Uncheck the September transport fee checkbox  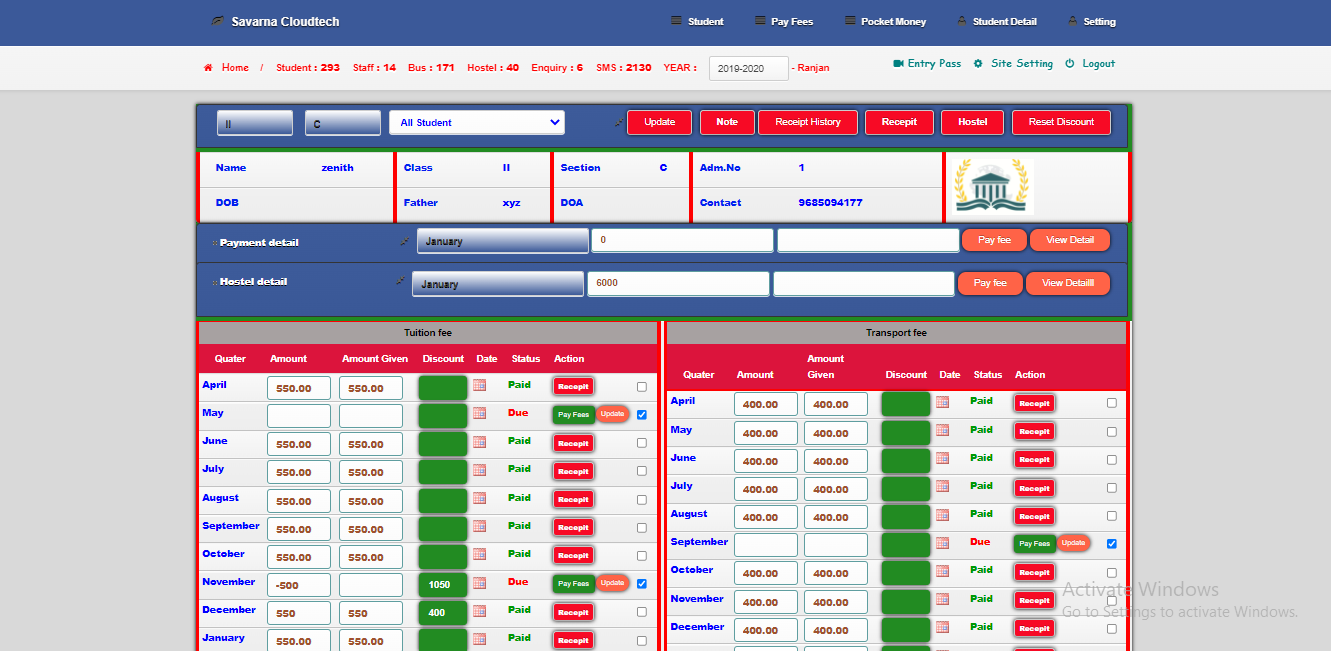pos(1111,544)
